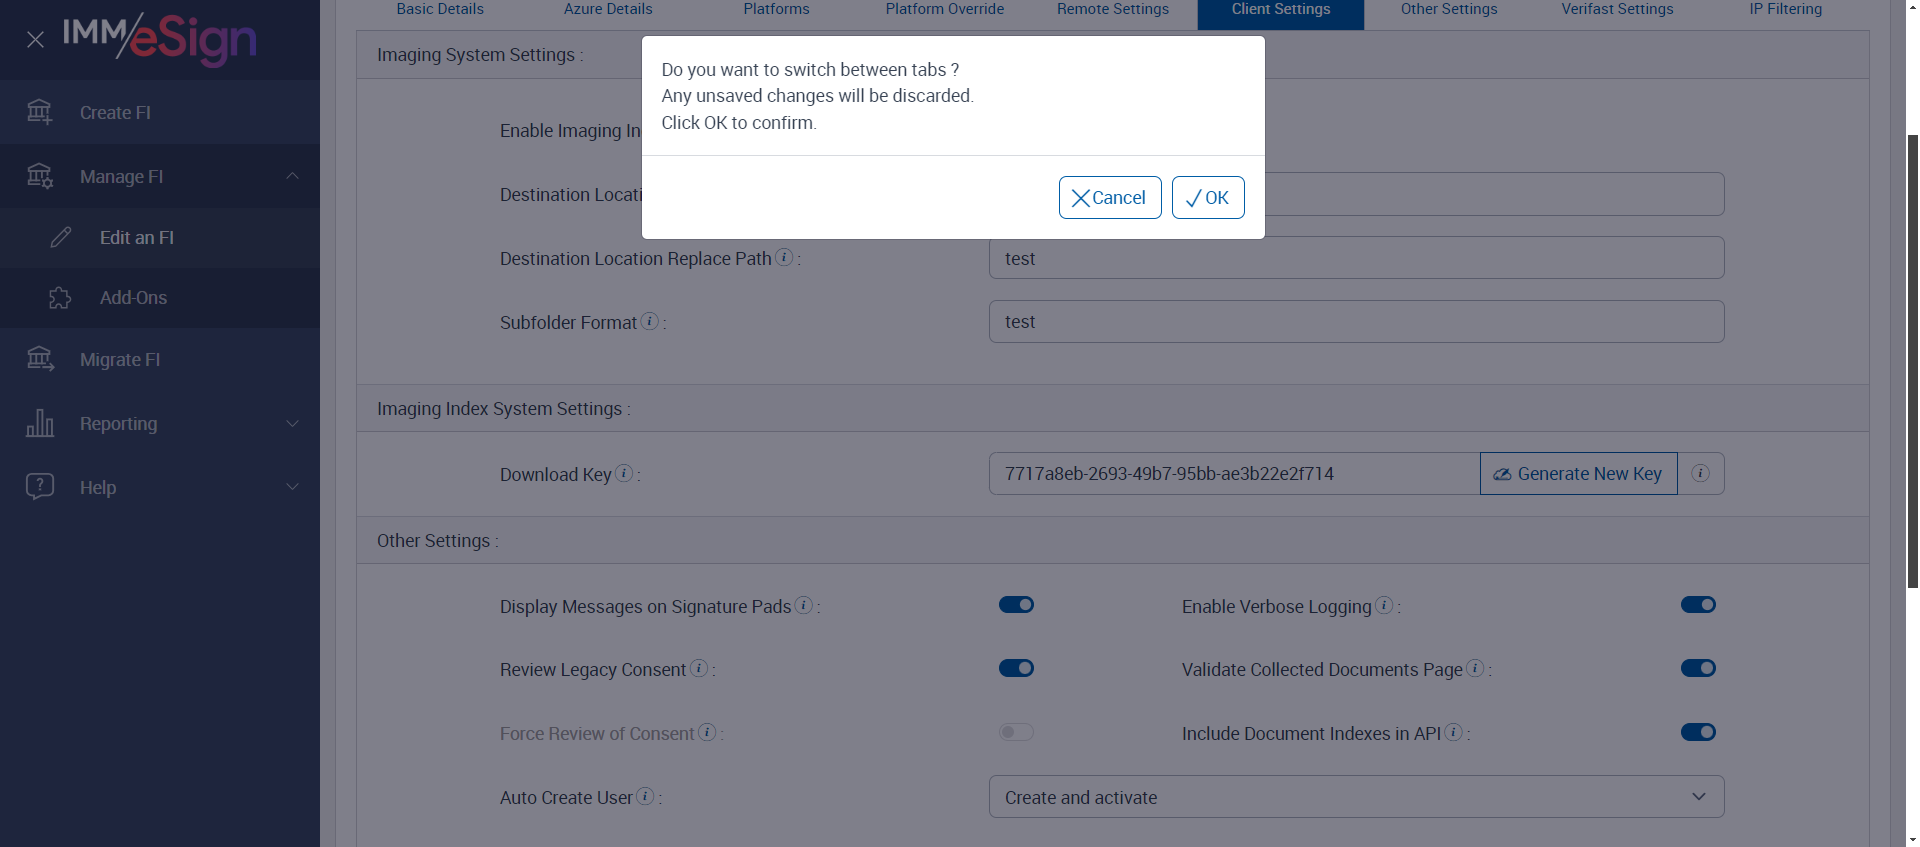Switch to the Other Settings tab
Screen dimensions: 1920x847
[x=1448, y=10]
